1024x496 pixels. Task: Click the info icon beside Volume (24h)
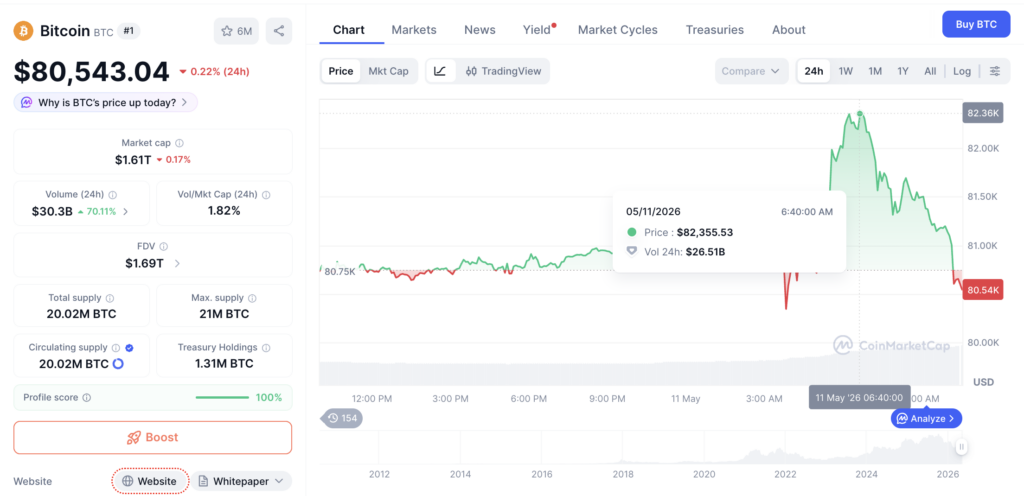[x=112, y=194]
